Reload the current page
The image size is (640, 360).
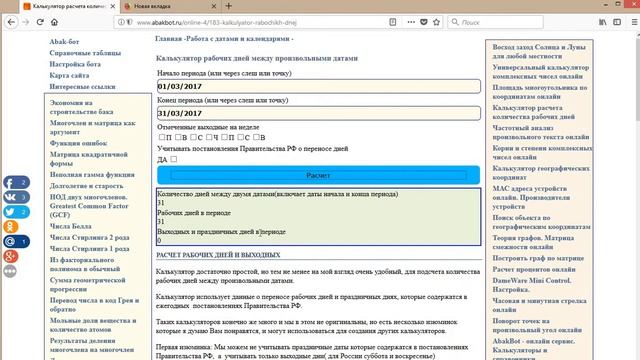40,22
